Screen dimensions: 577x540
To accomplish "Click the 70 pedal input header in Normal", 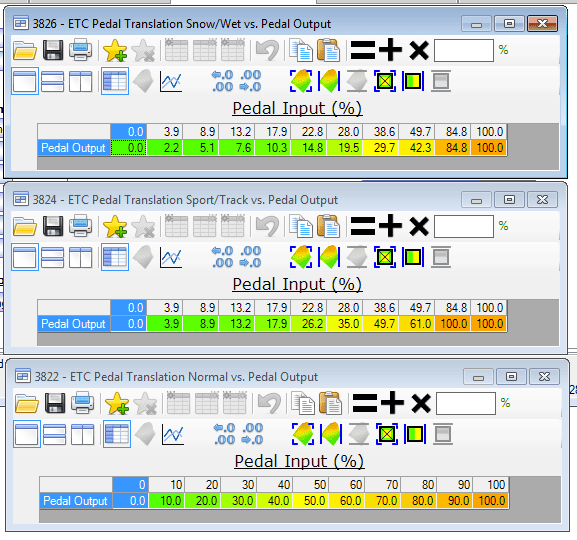I will click(383, 485).
